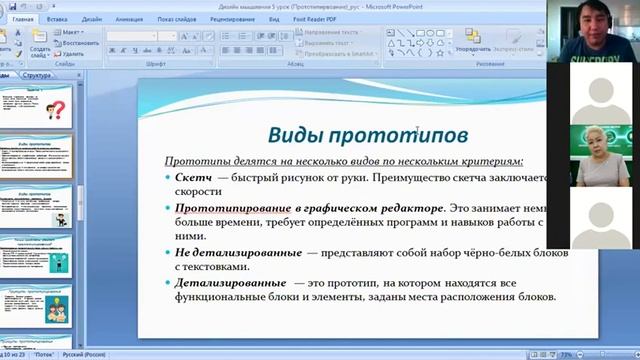Switch to the Анимация ribbon tab
Image resolution: width=640 pixels, height=360 pixels.
129,19
